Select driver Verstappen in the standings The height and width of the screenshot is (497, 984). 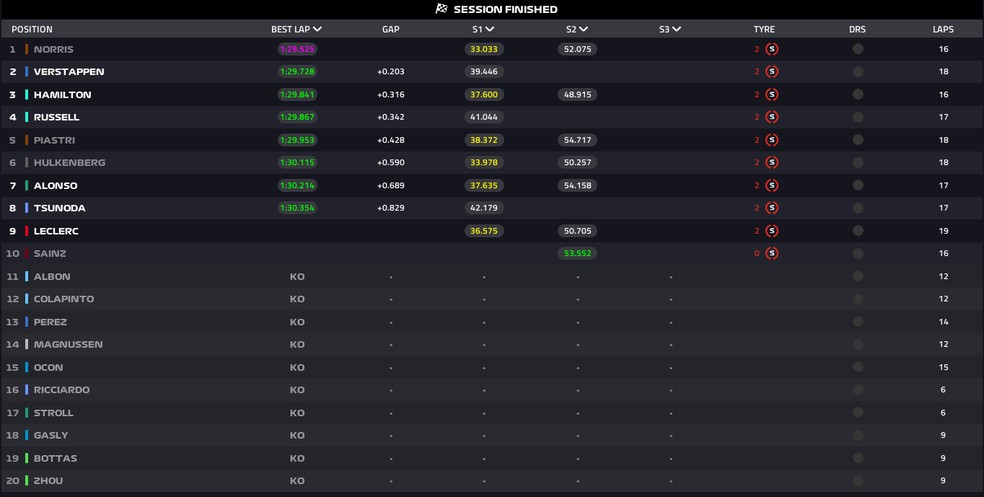pos(68,72)
